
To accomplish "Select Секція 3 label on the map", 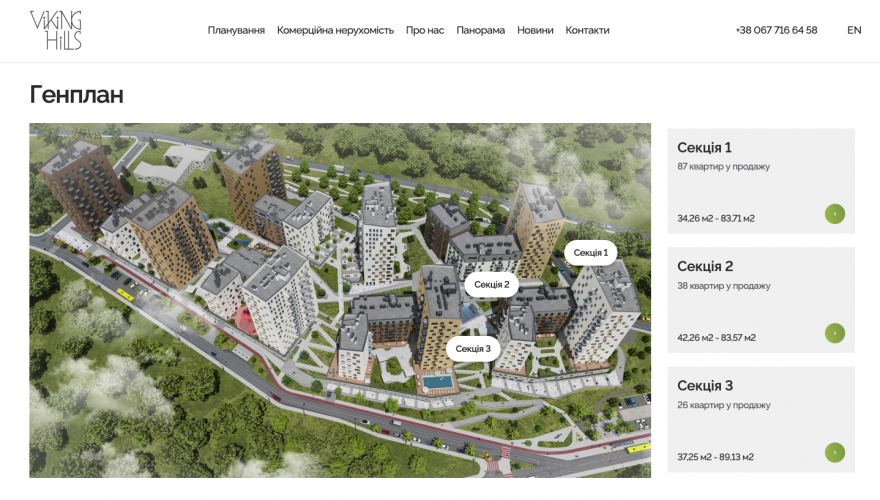I will pos(473,348).
